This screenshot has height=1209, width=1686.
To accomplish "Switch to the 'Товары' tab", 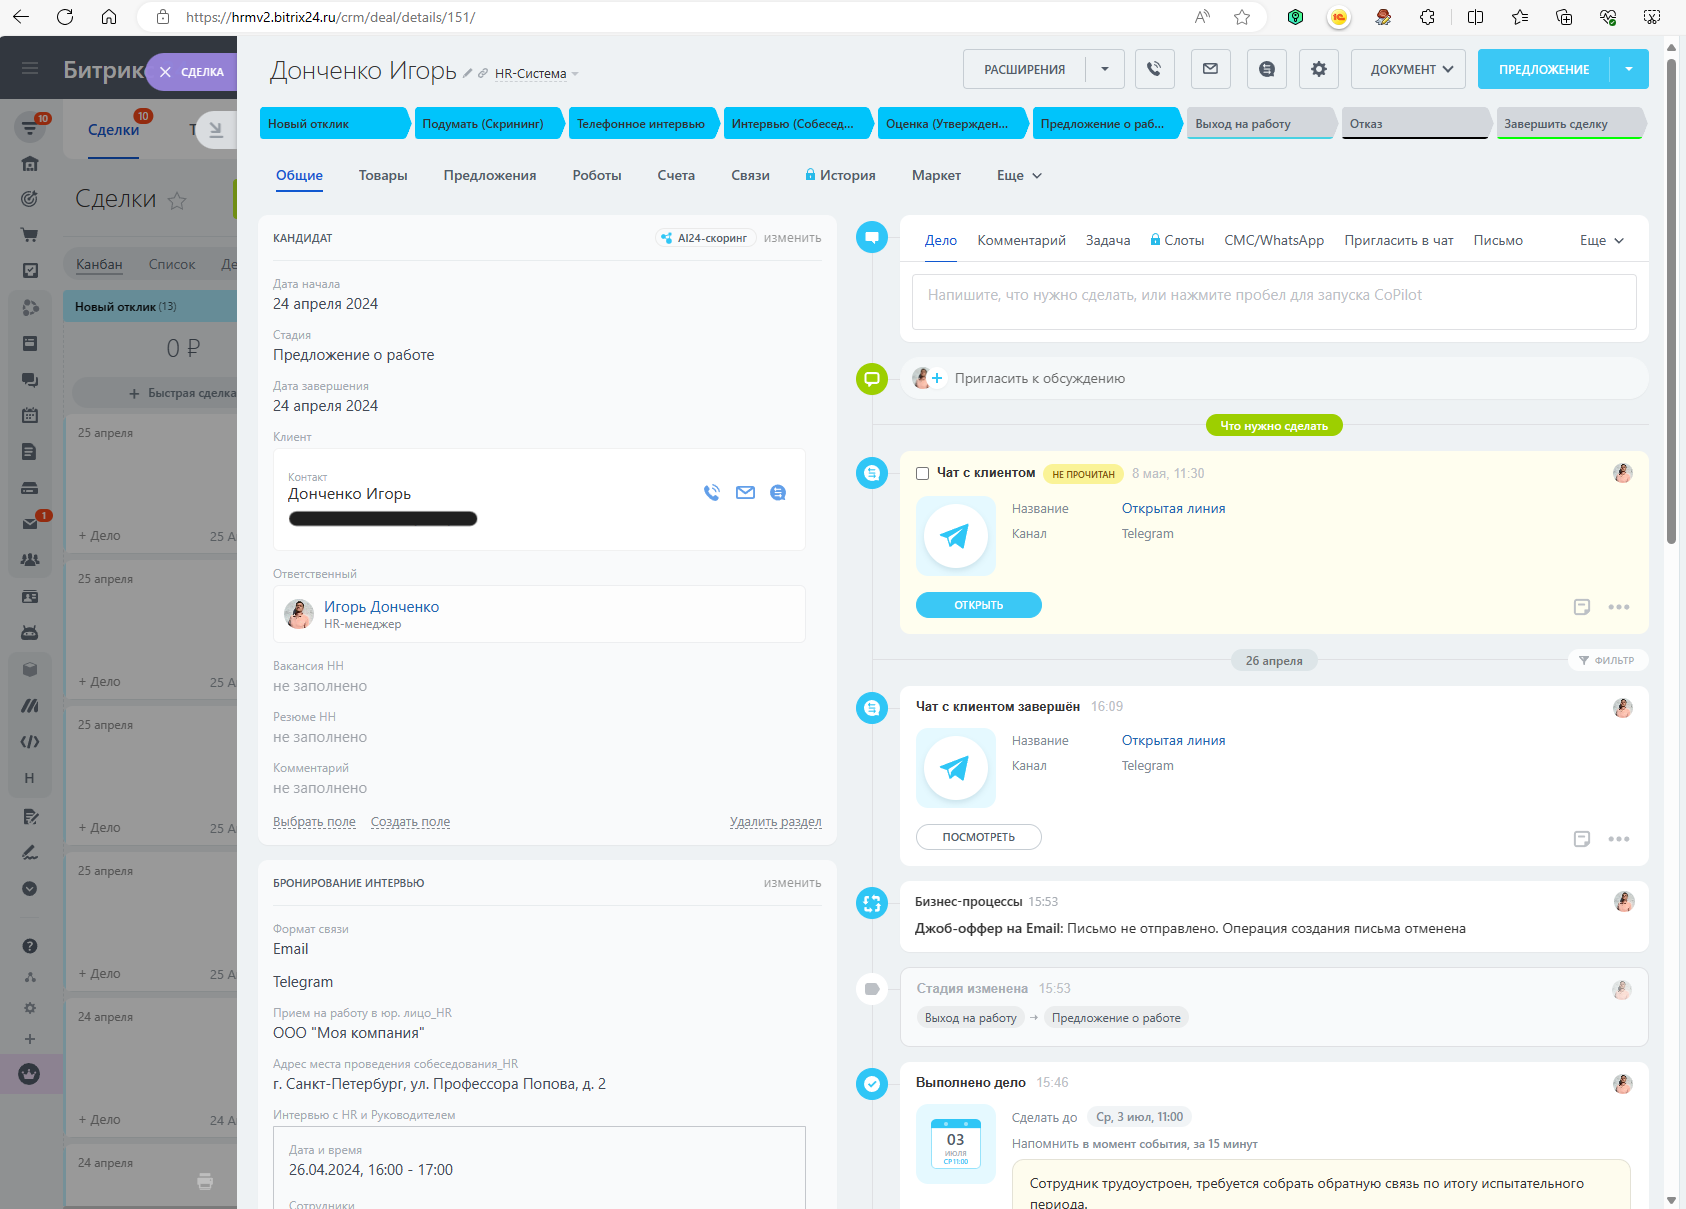I will (383, 175).
